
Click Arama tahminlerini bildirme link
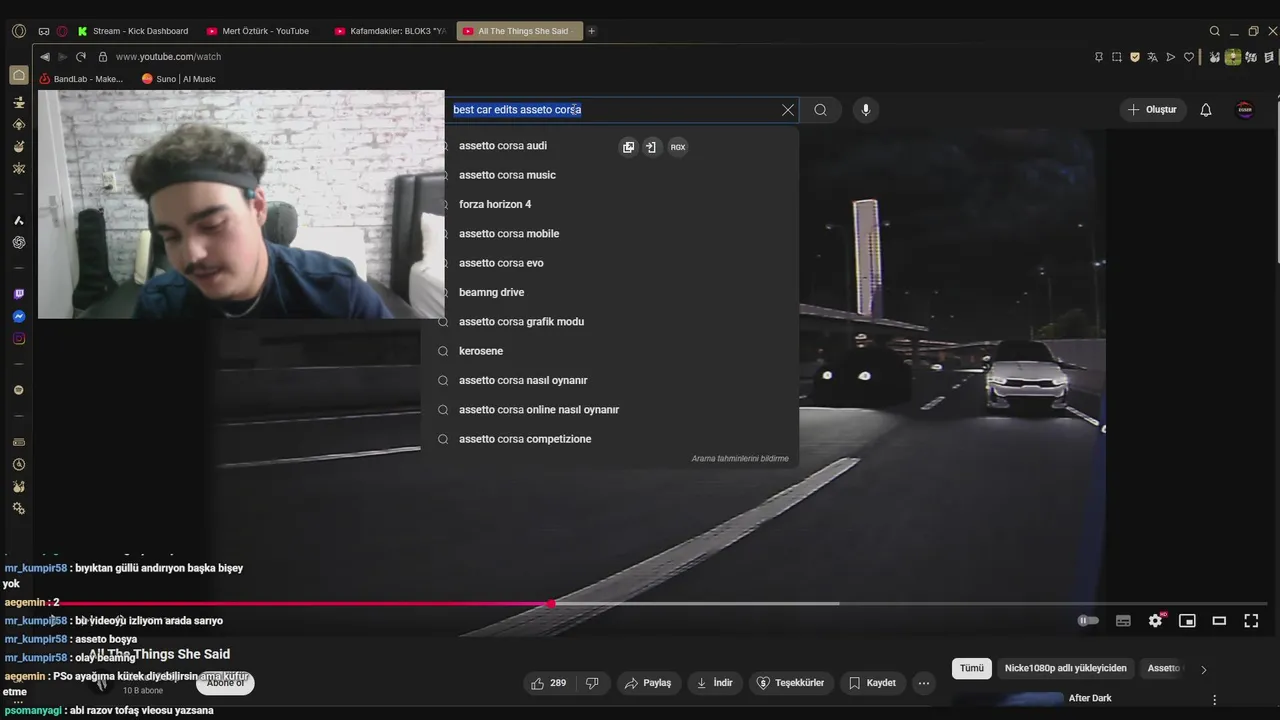tap(740, 458)
